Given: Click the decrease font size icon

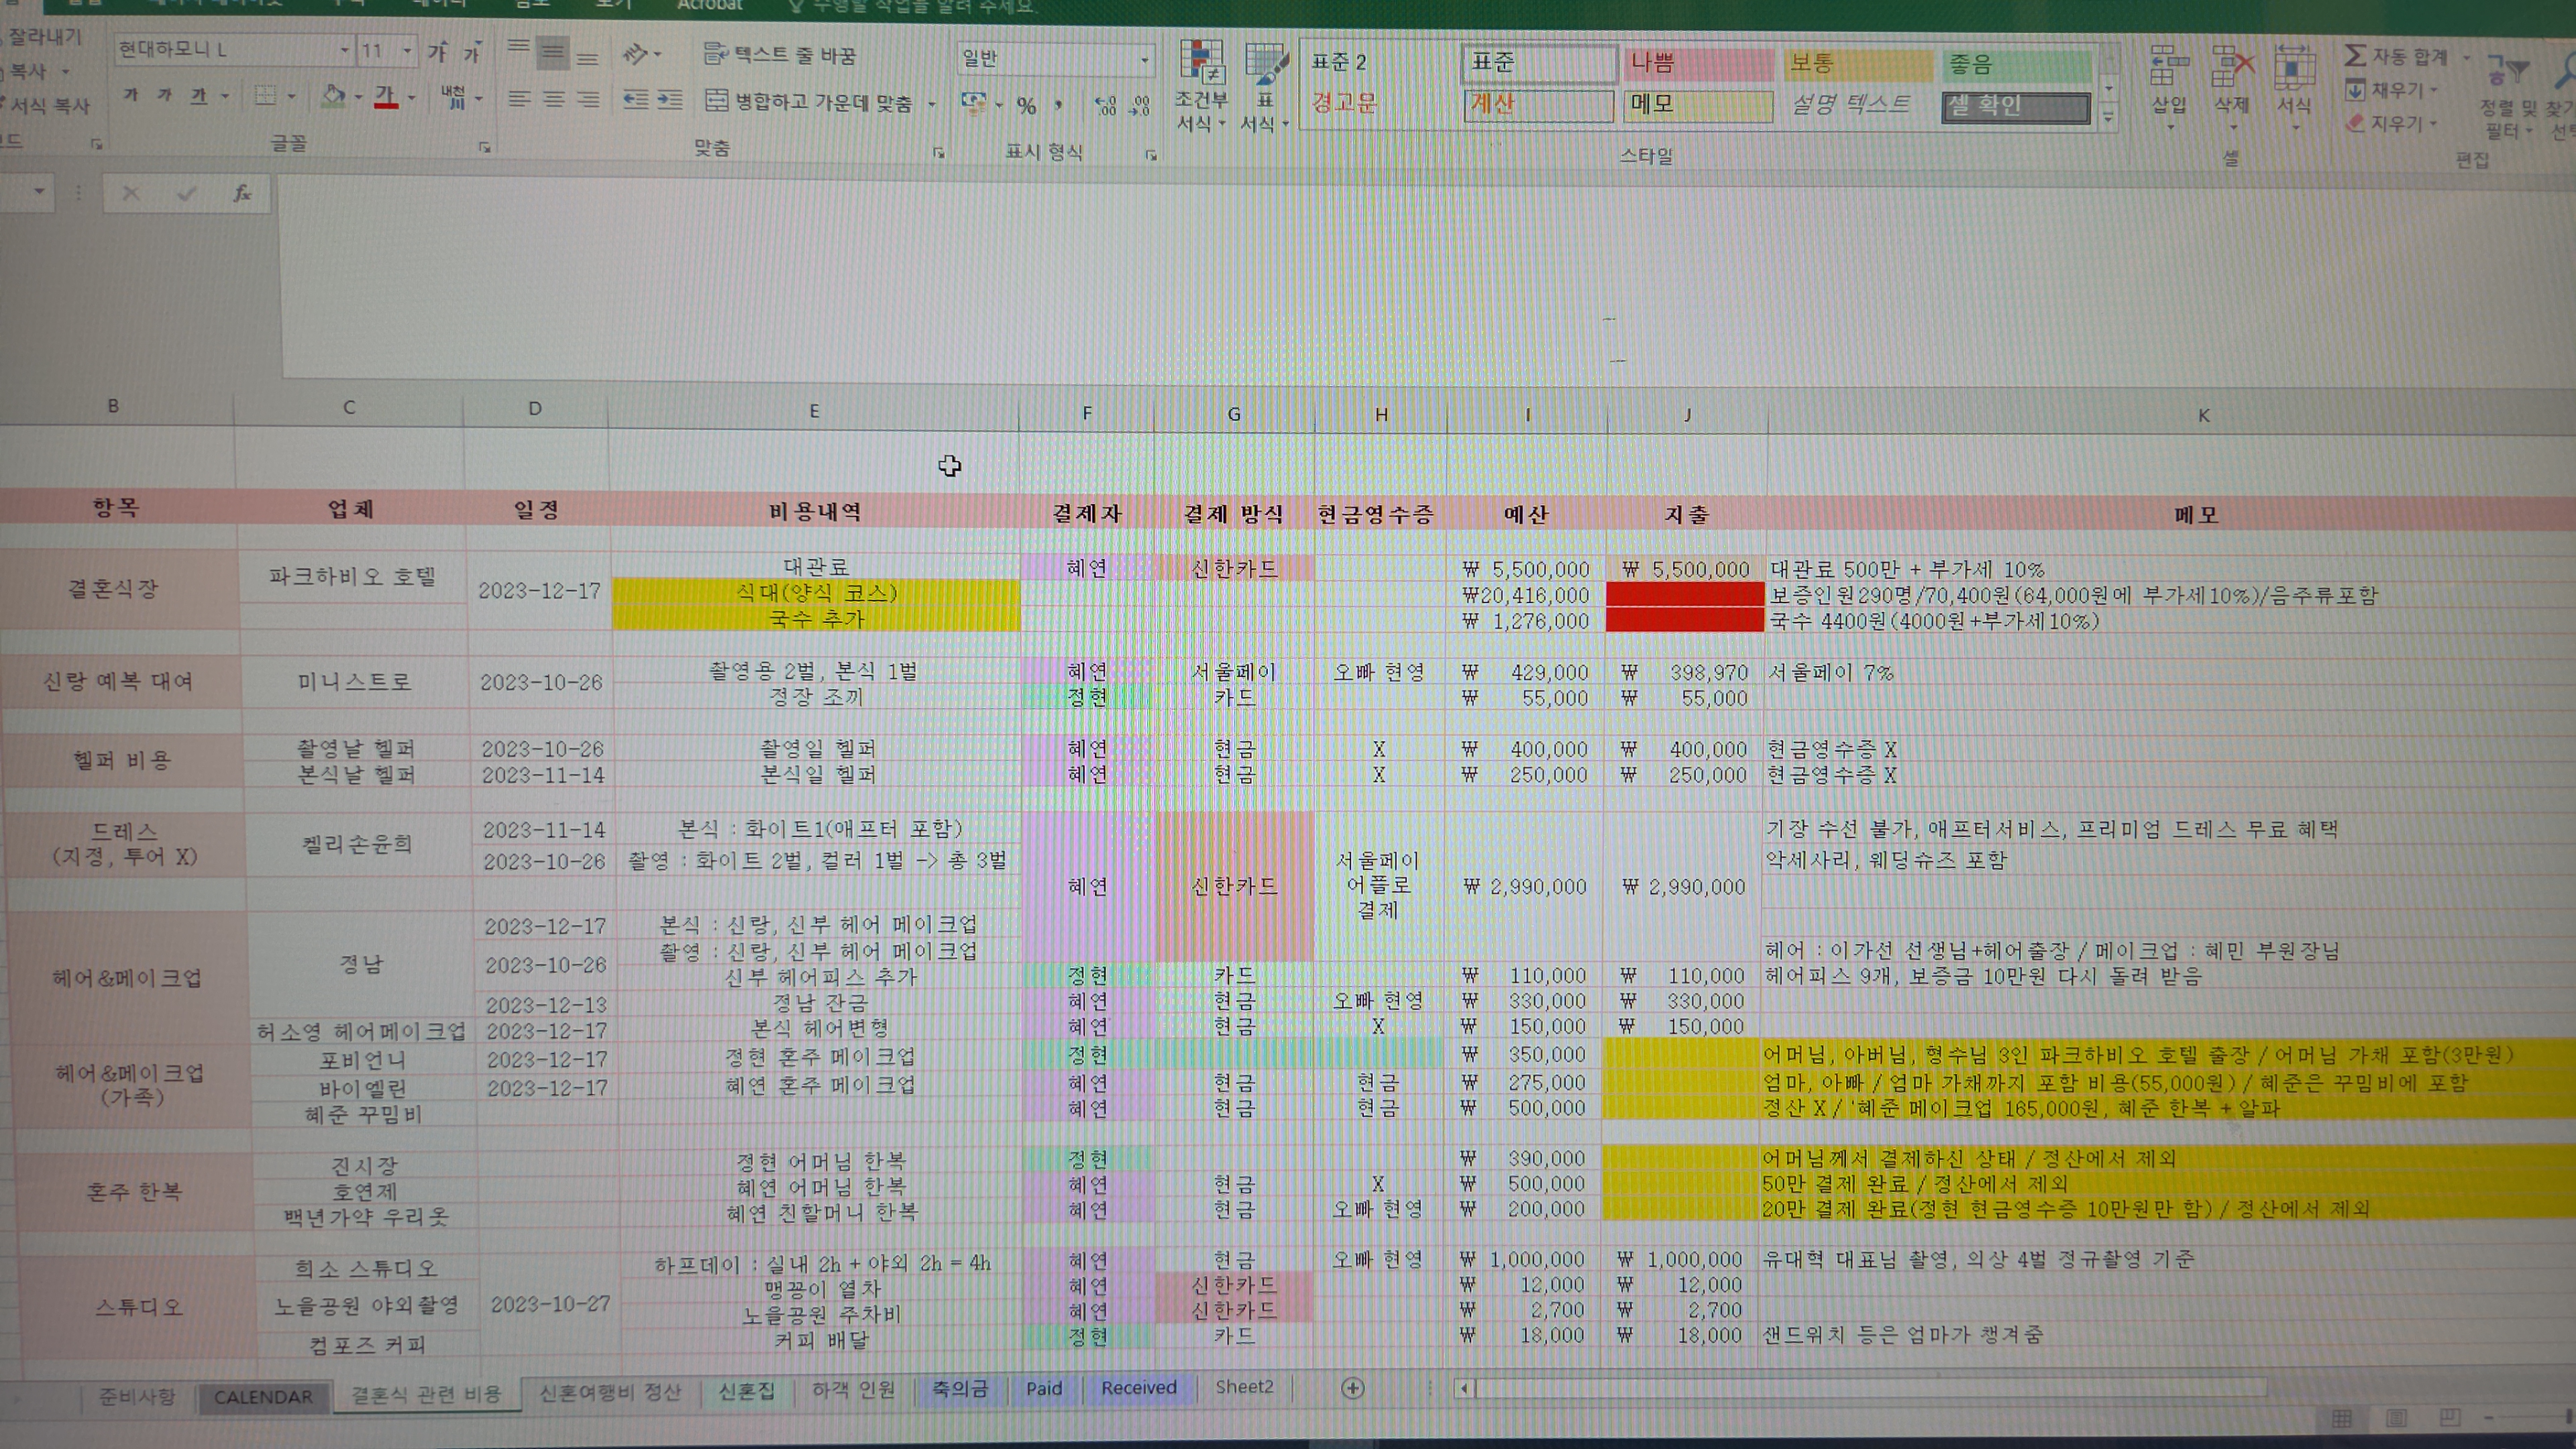Looking at the screenshot, I should tap(472, 51).
